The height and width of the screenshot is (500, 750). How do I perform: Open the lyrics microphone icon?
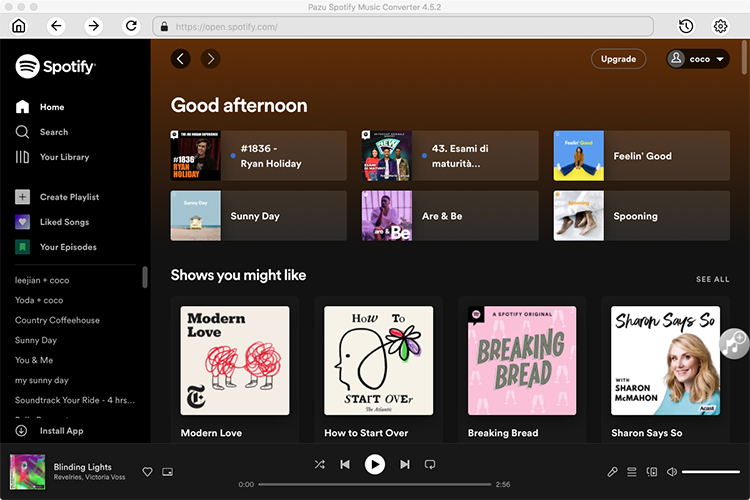[x=613, y=471]
